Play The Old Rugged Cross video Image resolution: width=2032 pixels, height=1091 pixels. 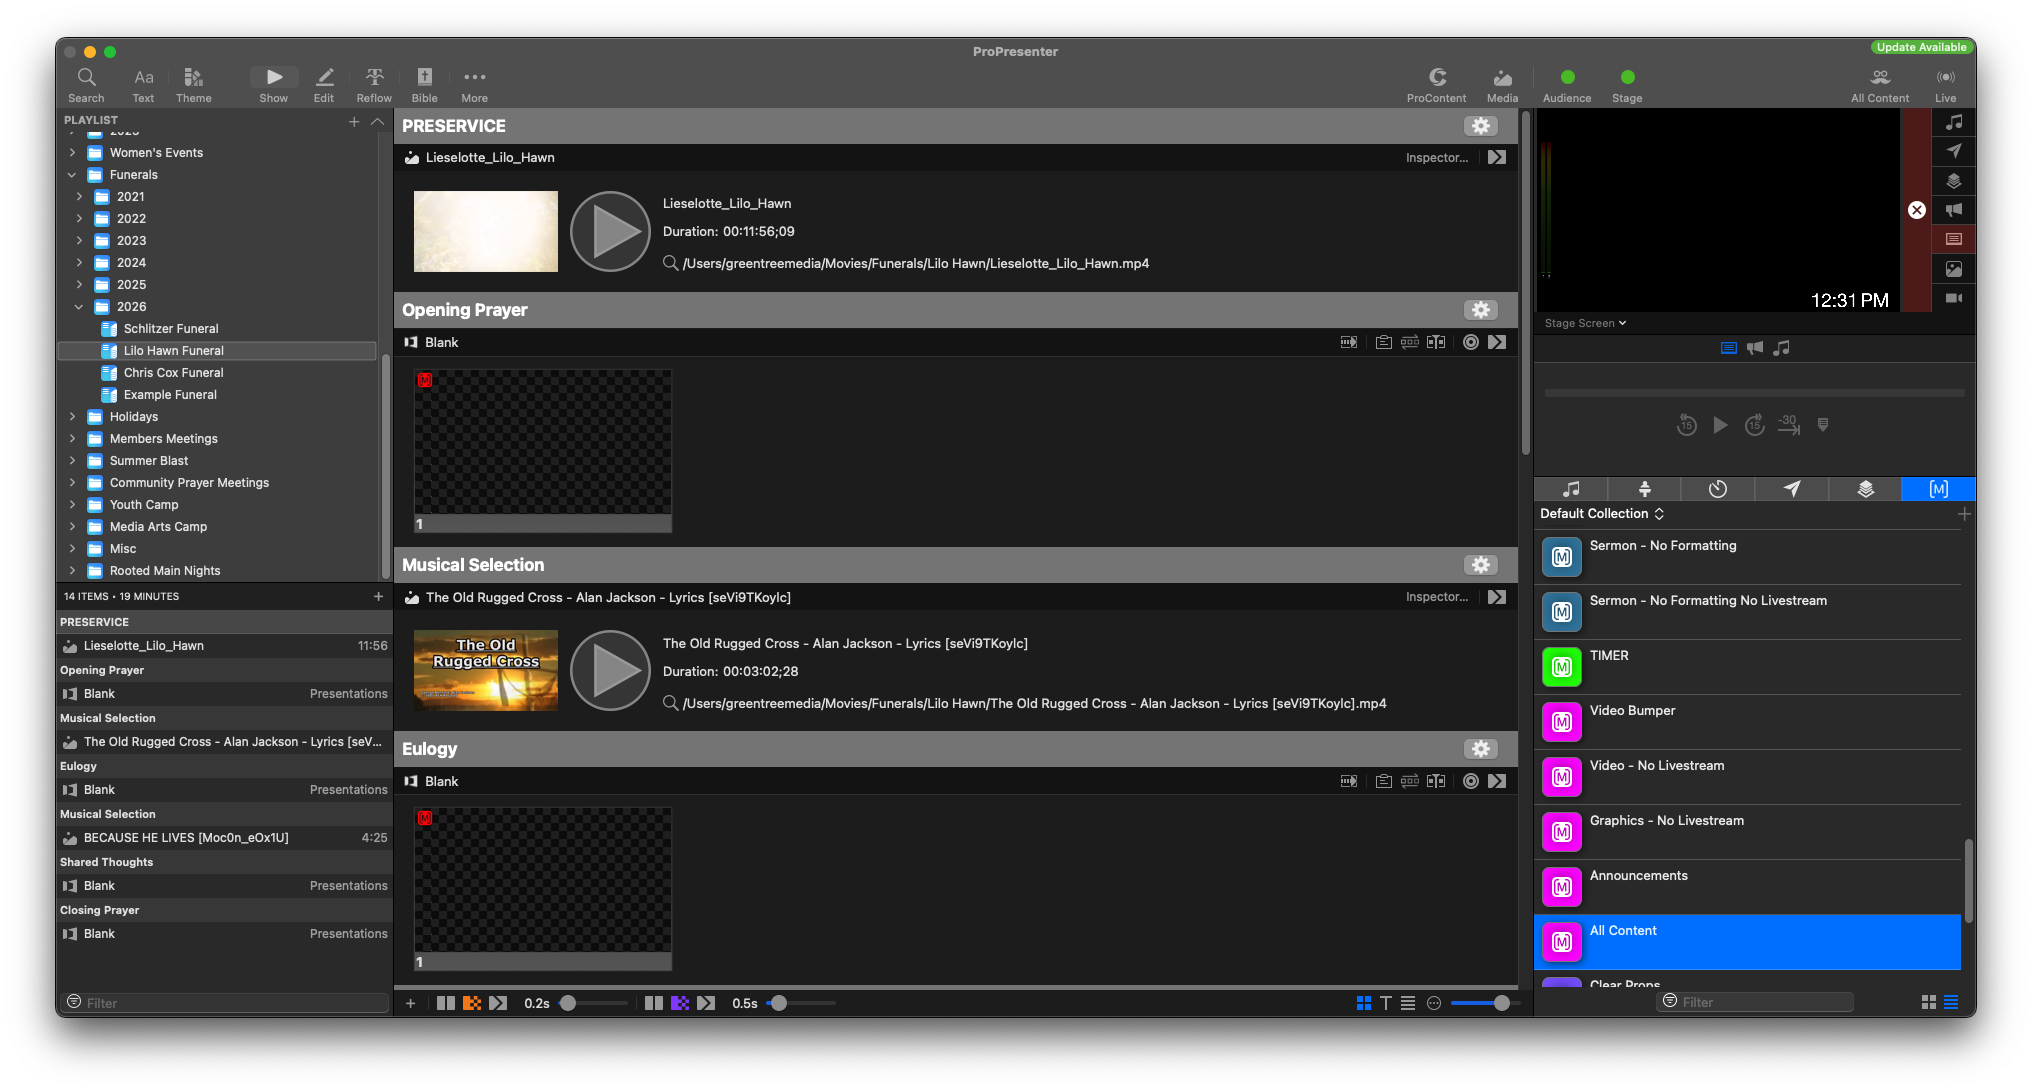[x=610, y=670]
